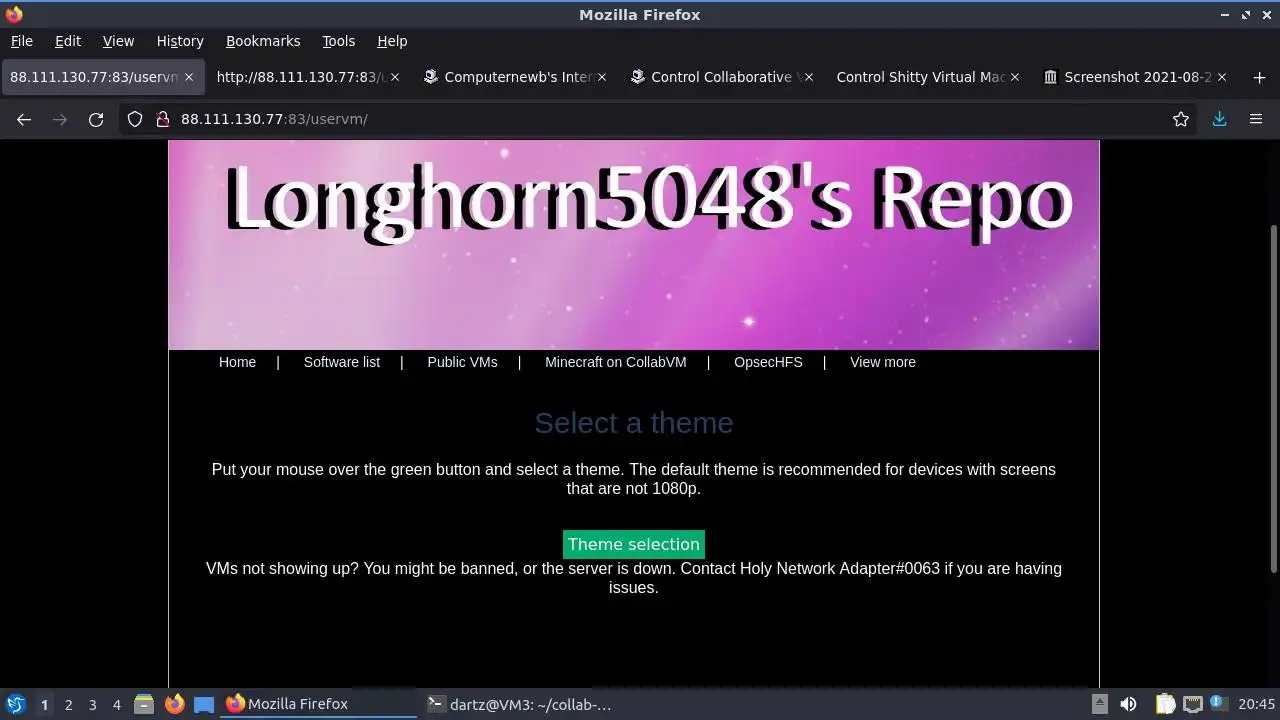Open Minecraft on CollabVM link

(616, 362)
